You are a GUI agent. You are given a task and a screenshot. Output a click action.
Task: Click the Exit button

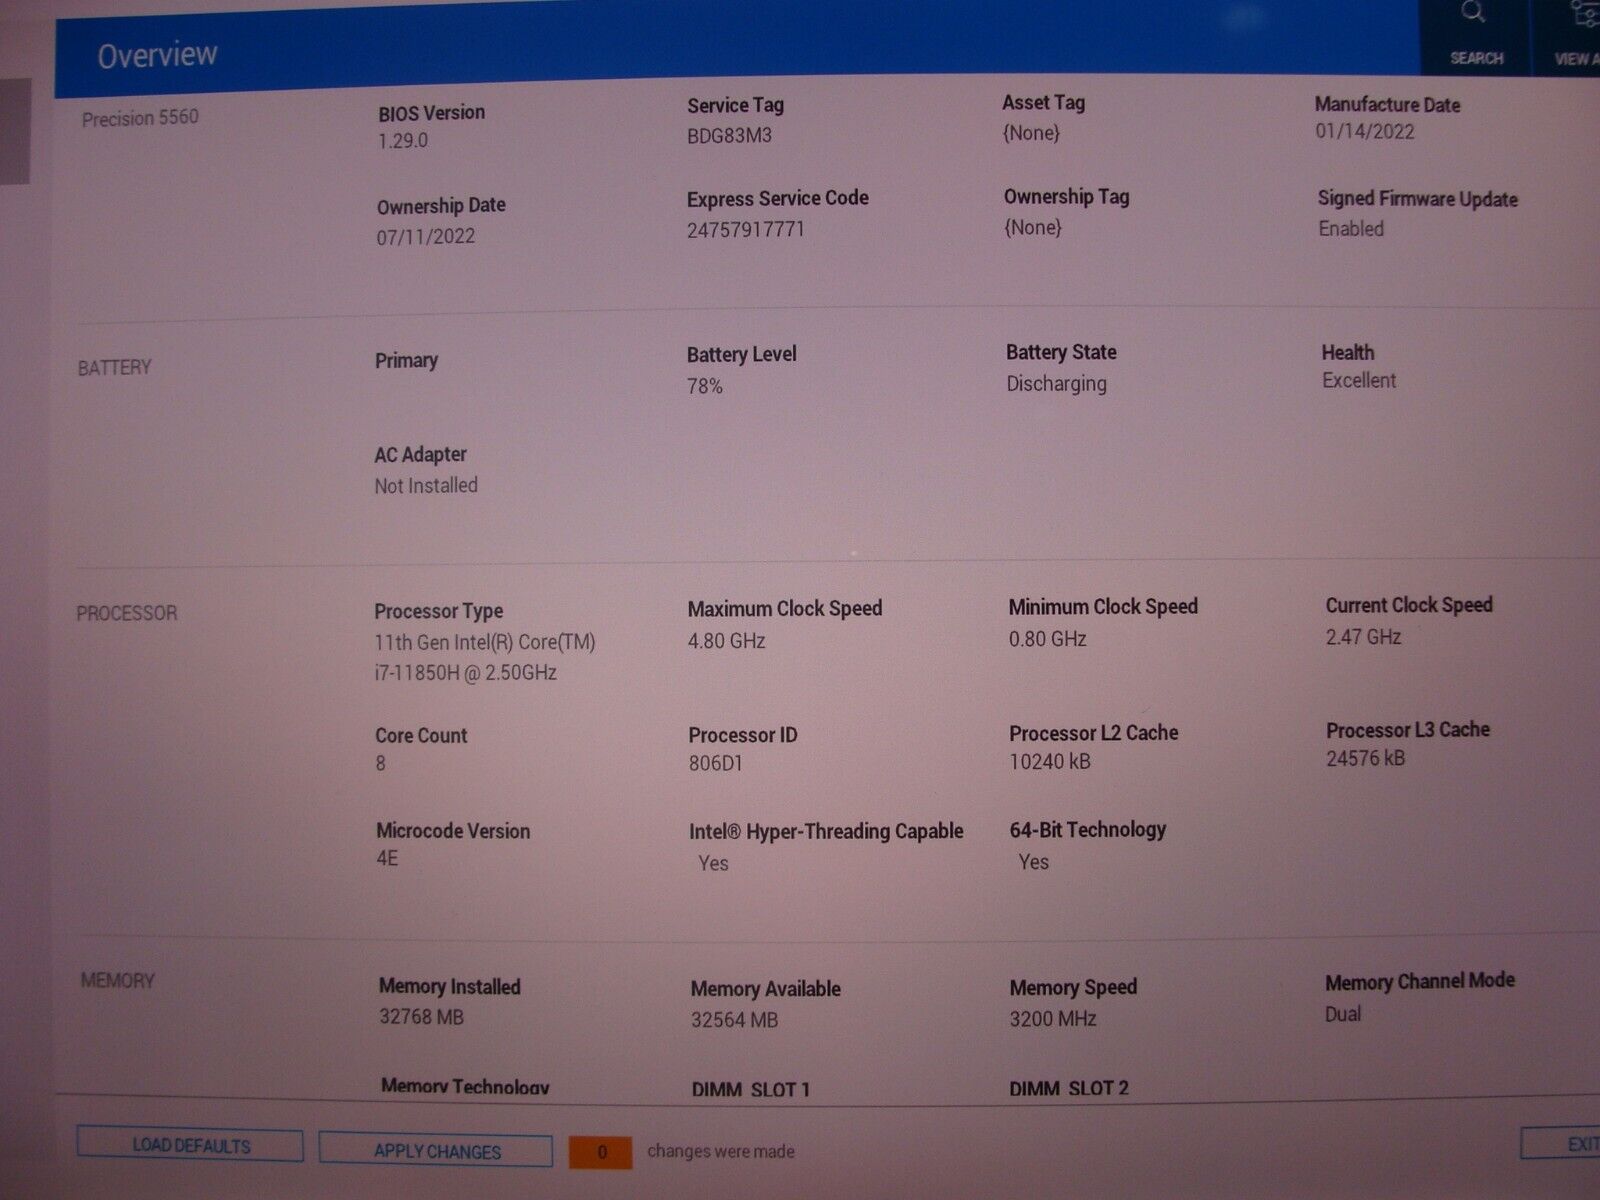coord(1562,1144)
